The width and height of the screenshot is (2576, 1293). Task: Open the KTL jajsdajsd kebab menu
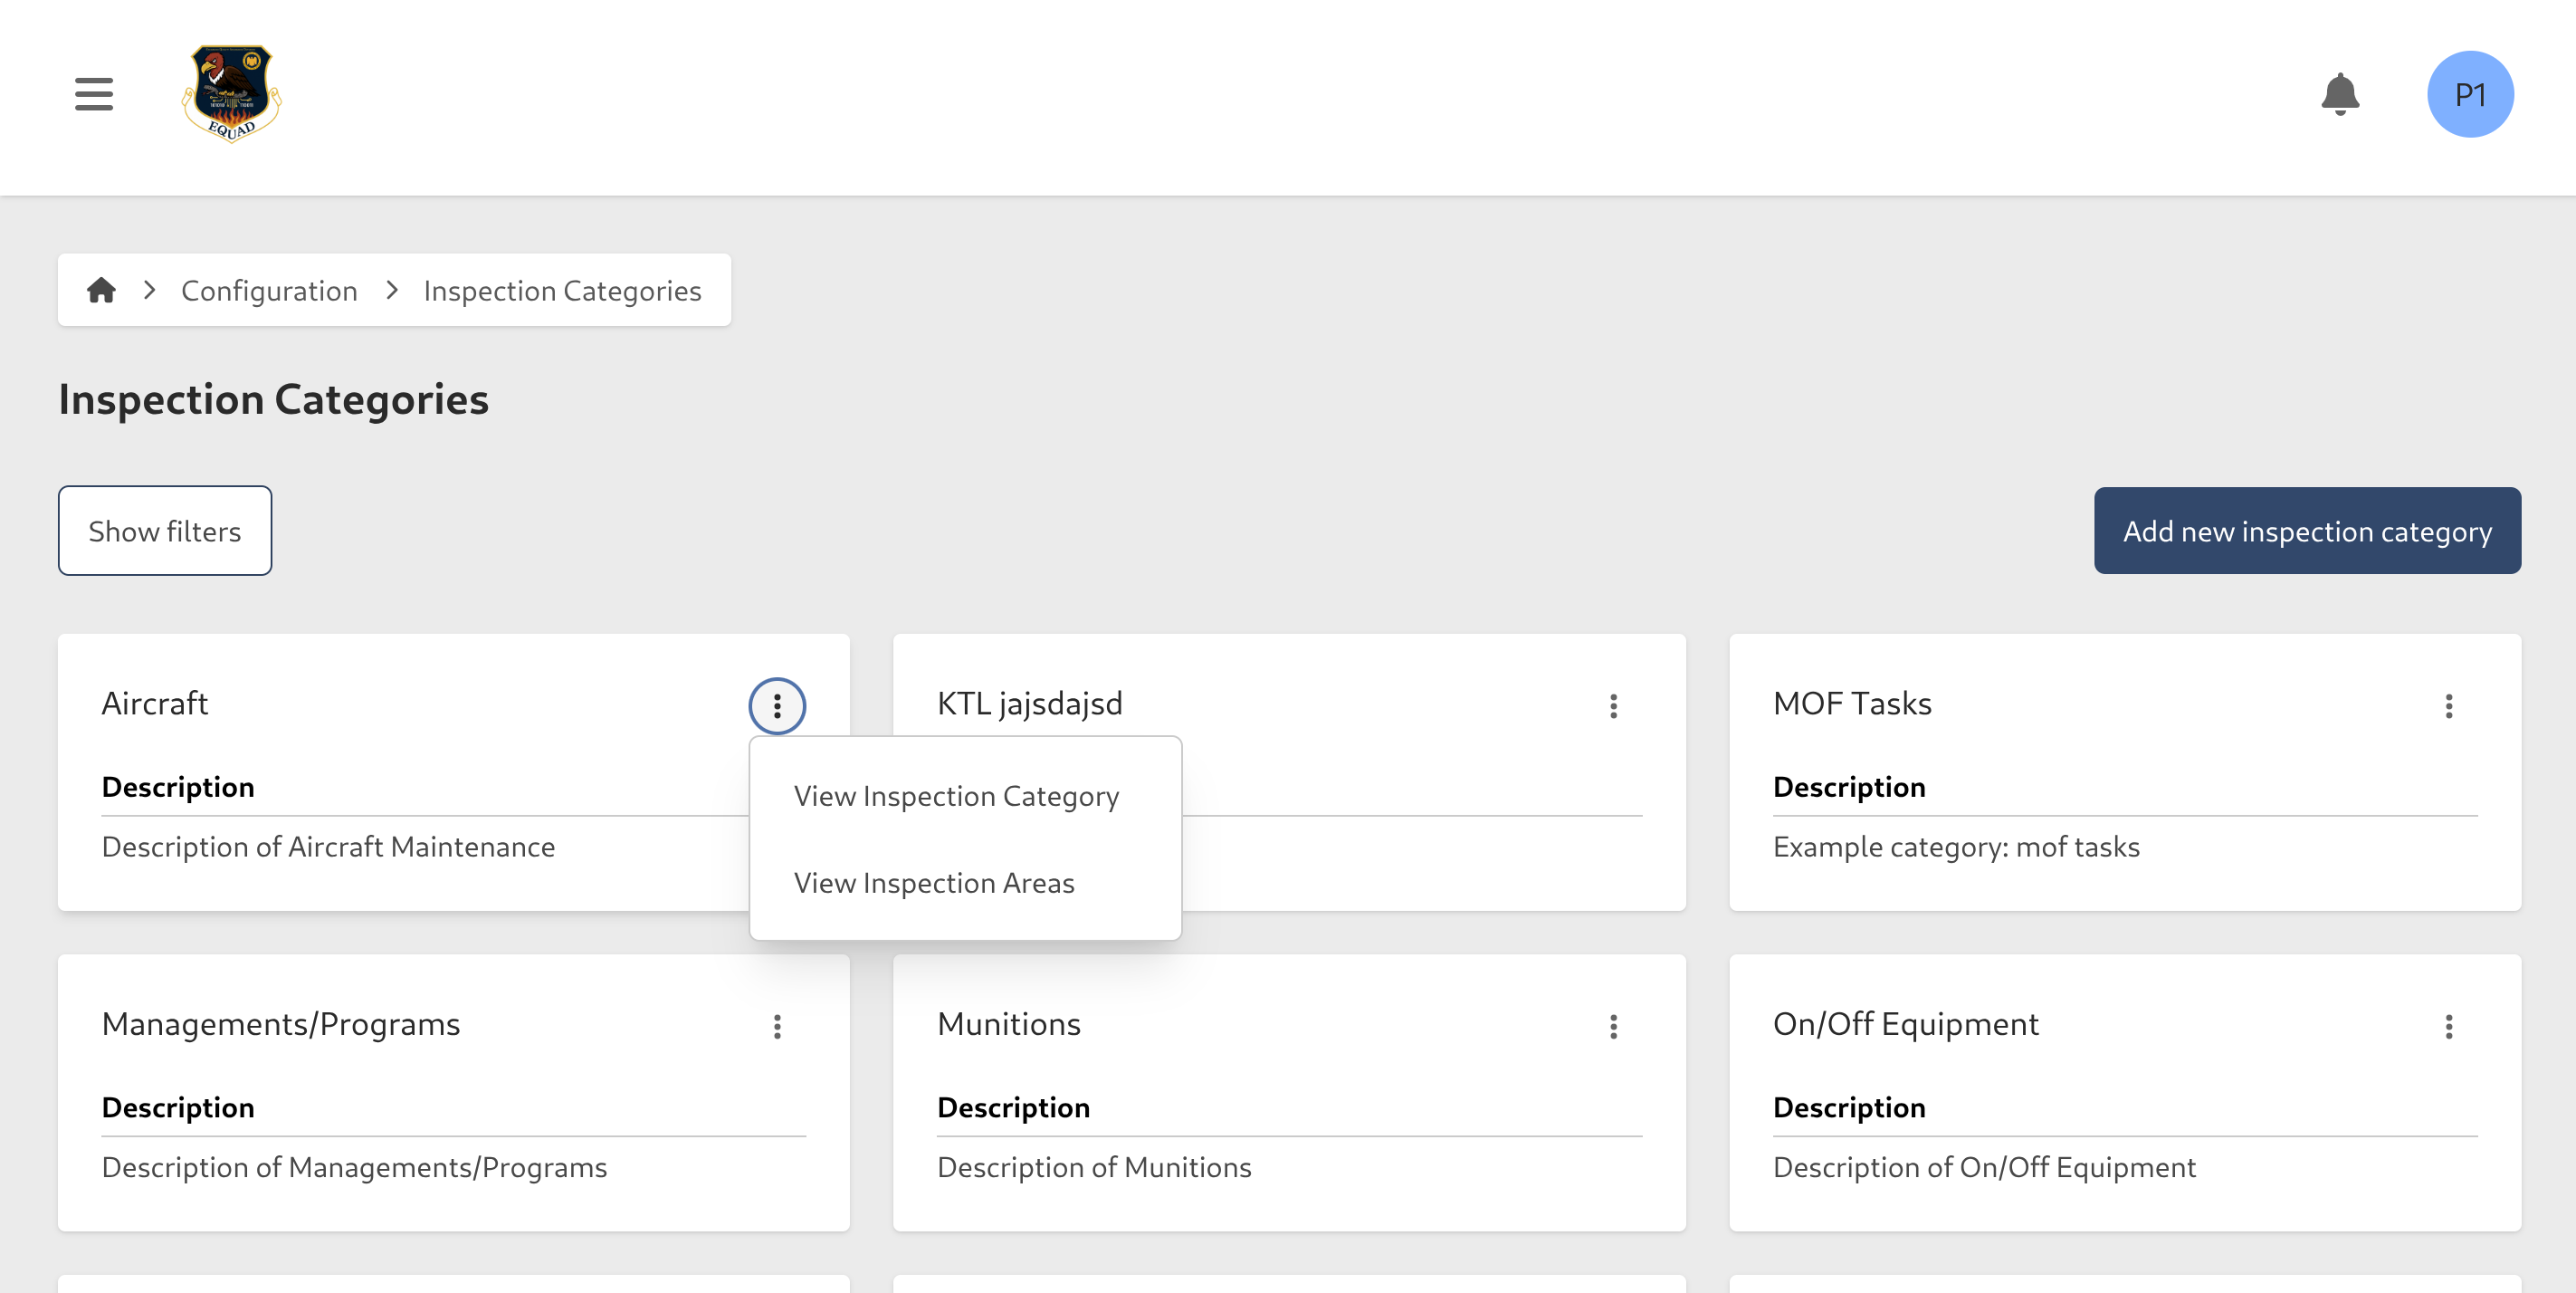click(x=1614, y=706)
